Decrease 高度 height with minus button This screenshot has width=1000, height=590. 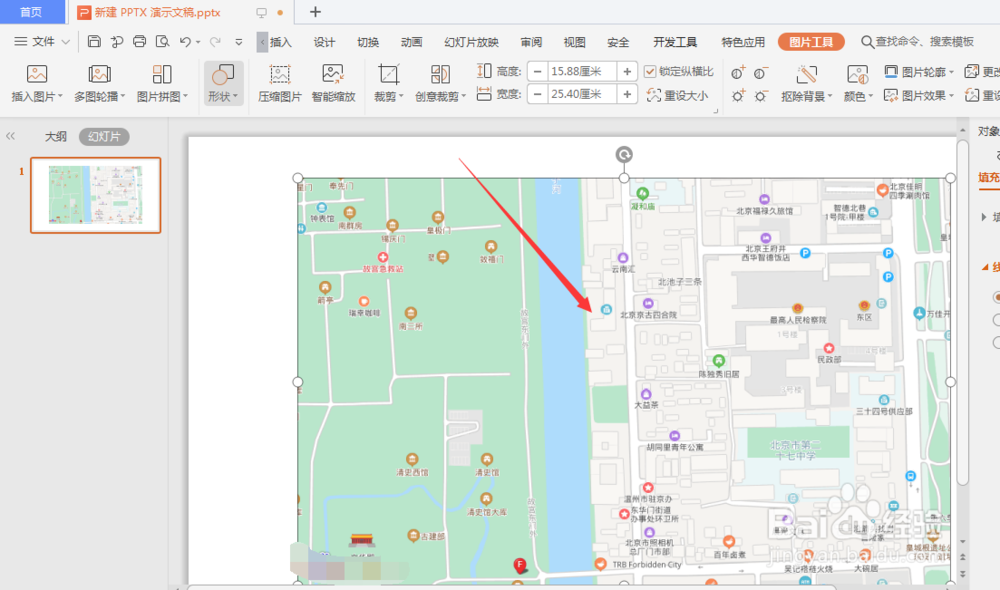[x=537, y=71]
